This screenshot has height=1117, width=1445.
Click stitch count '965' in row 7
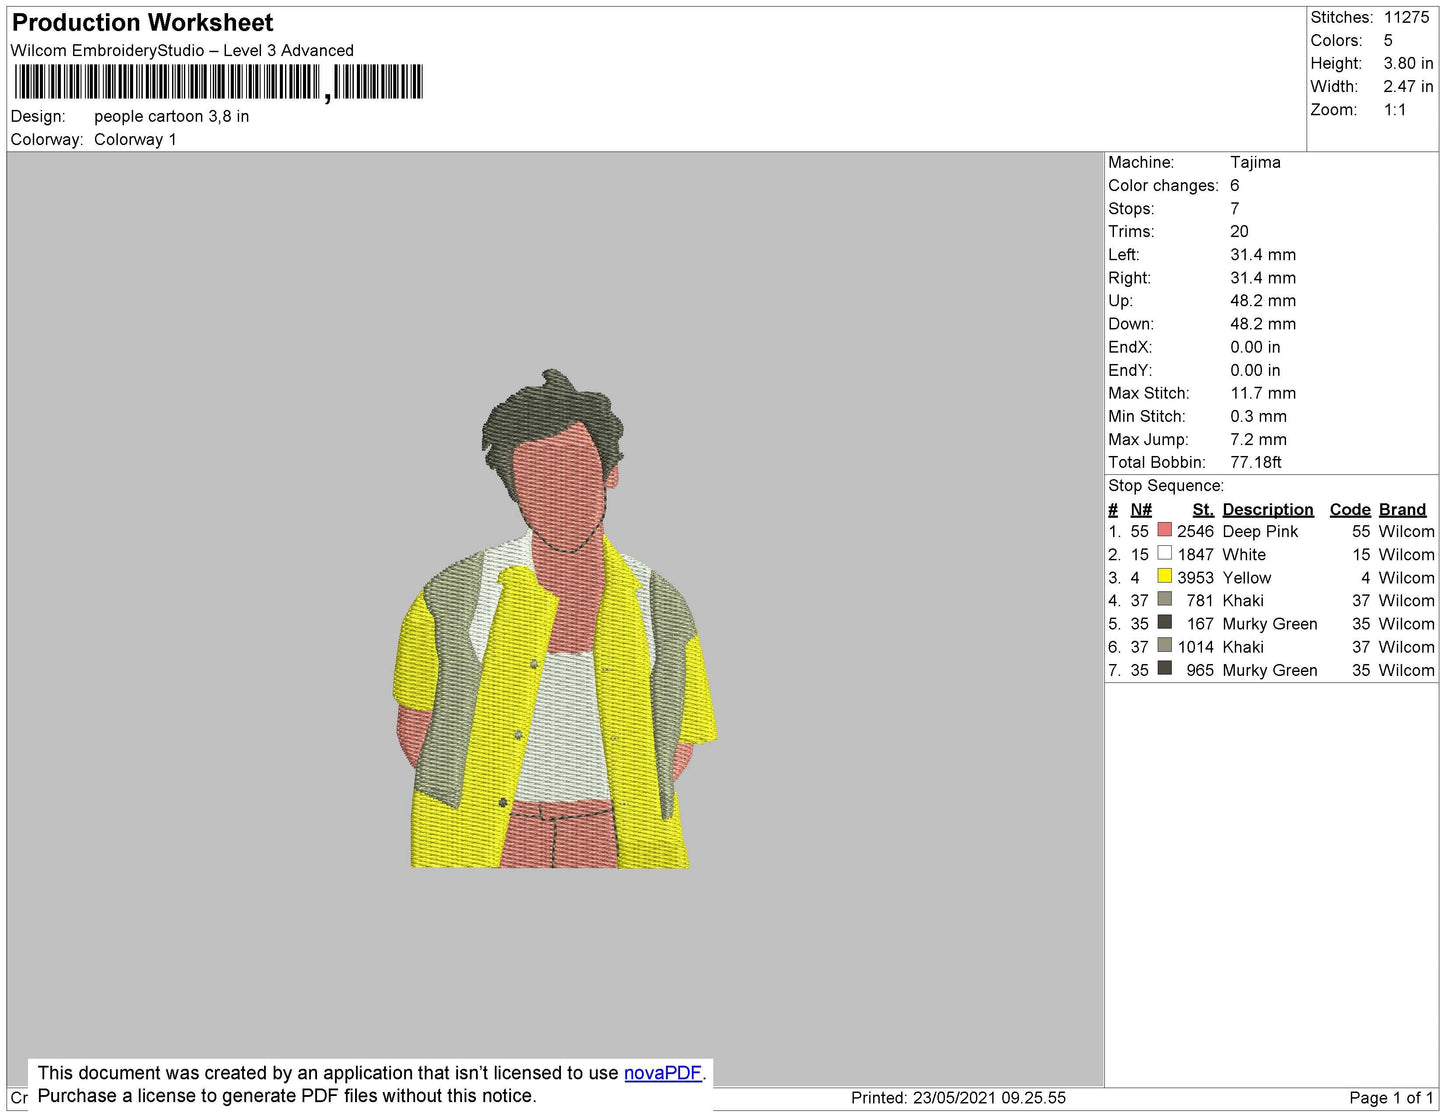click(1200, 670)
